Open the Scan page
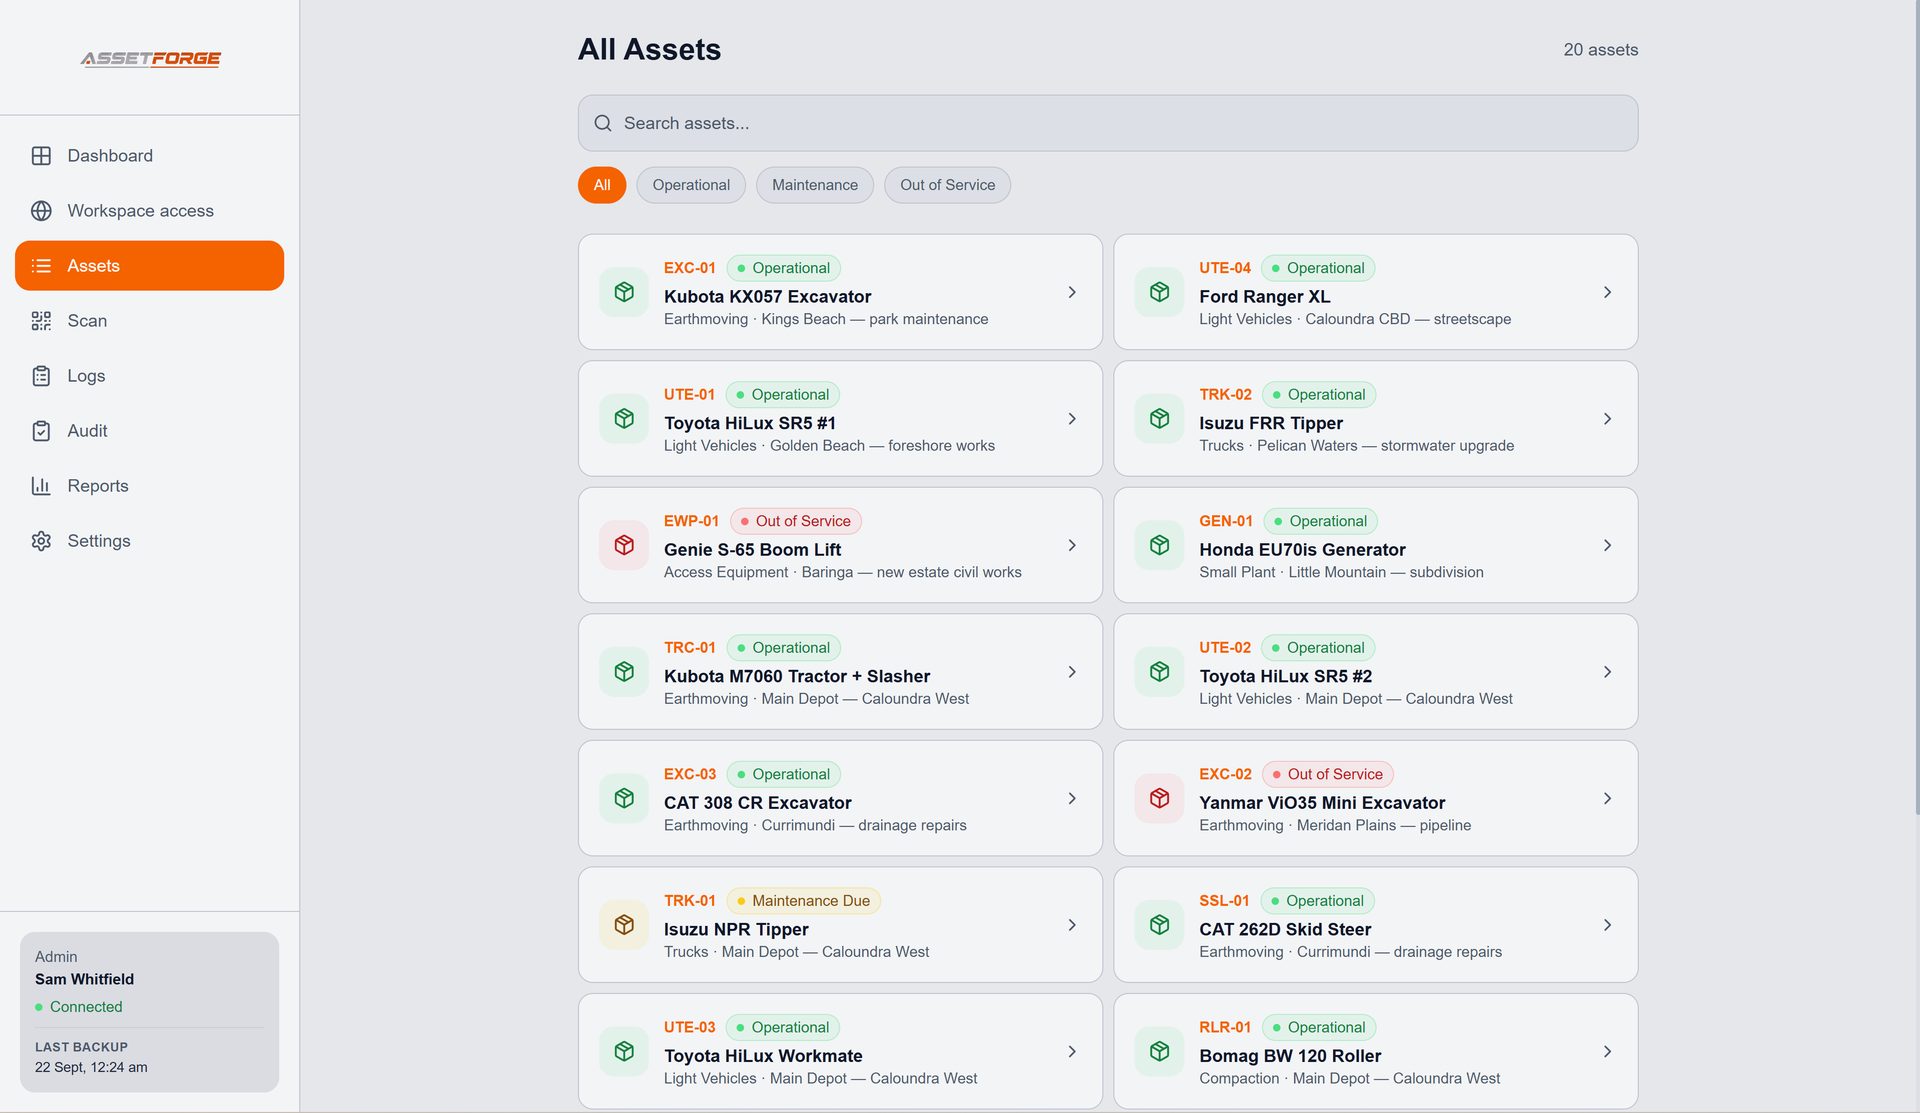 [149, 321]
